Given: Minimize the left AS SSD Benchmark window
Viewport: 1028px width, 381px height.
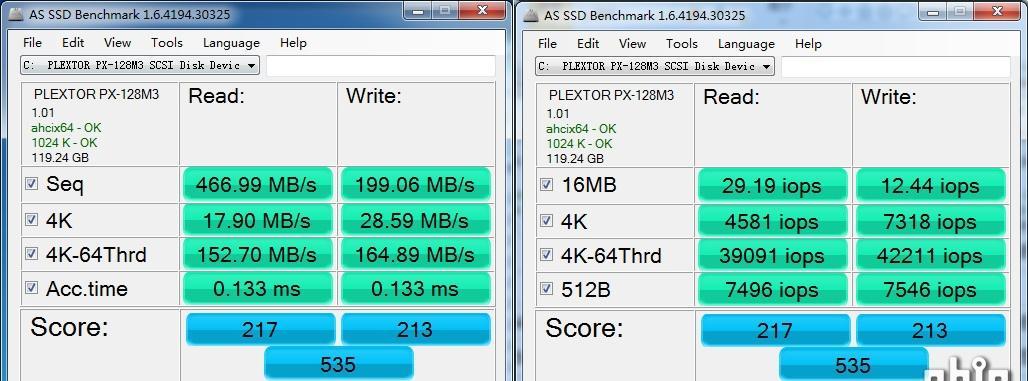Looking at the screenshot, I should click(x=416, y=10).
